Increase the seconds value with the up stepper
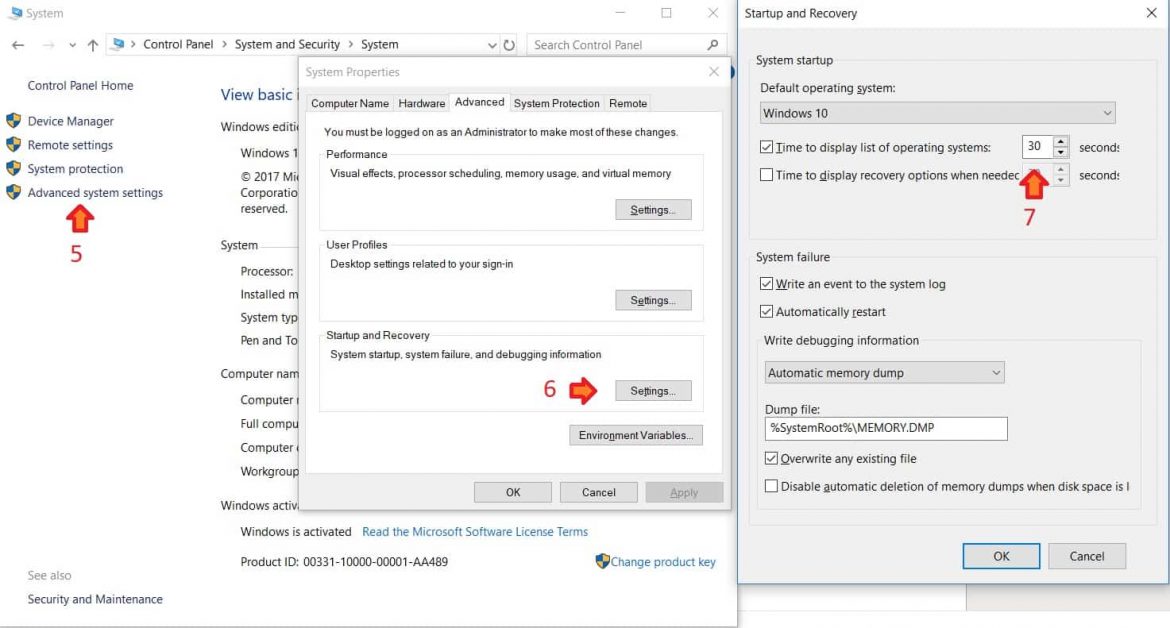Viewport: 1170px width, 628px height. (x=1060, y=141)
